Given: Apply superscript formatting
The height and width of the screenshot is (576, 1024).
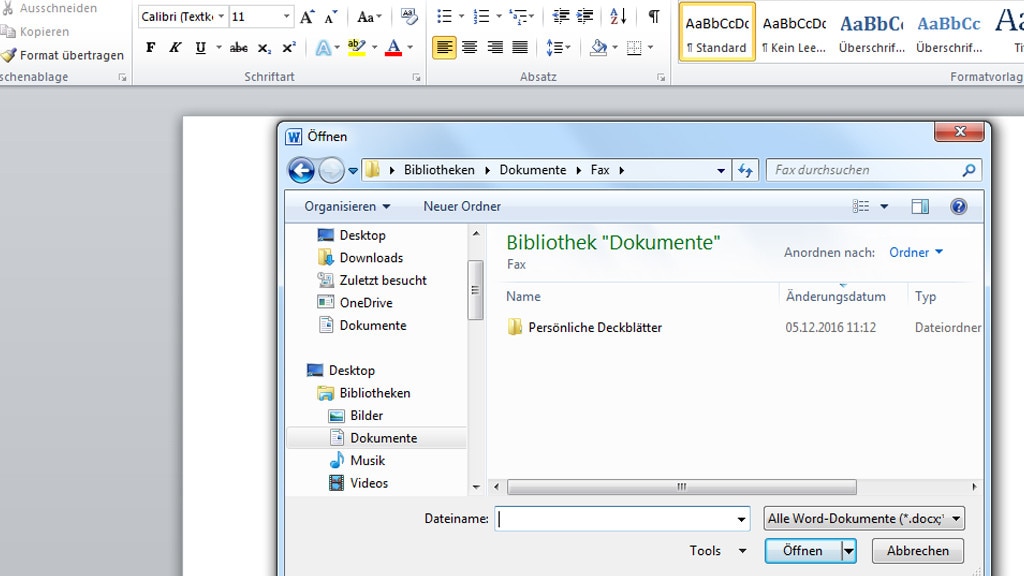Looking at the screenshot, I should (289, 48).
